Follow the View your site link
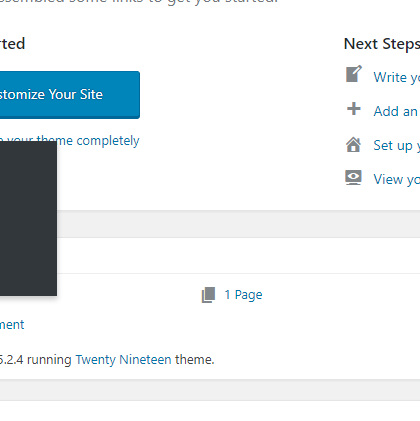The width and height of the screenshot is (420, 421). click(396, 179)
